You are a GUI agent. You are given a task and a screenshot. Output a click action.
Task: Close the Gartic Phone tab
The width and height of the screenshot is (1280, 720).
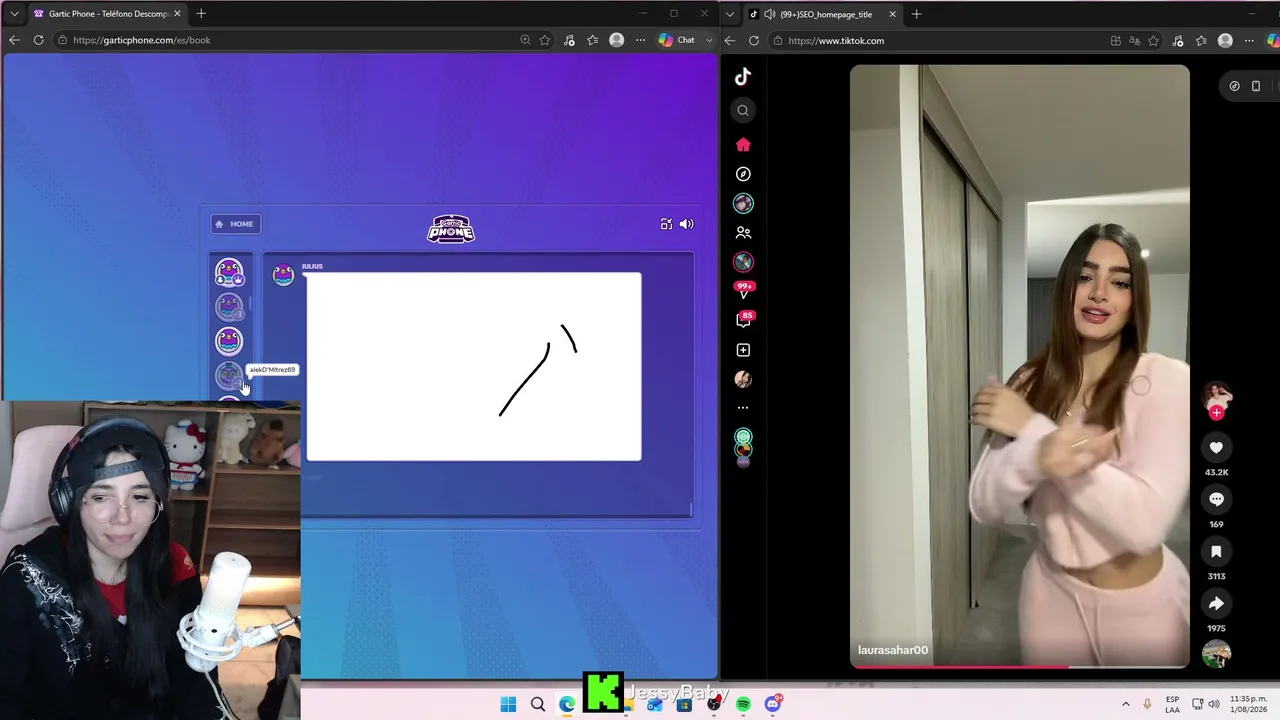(177, 14)
